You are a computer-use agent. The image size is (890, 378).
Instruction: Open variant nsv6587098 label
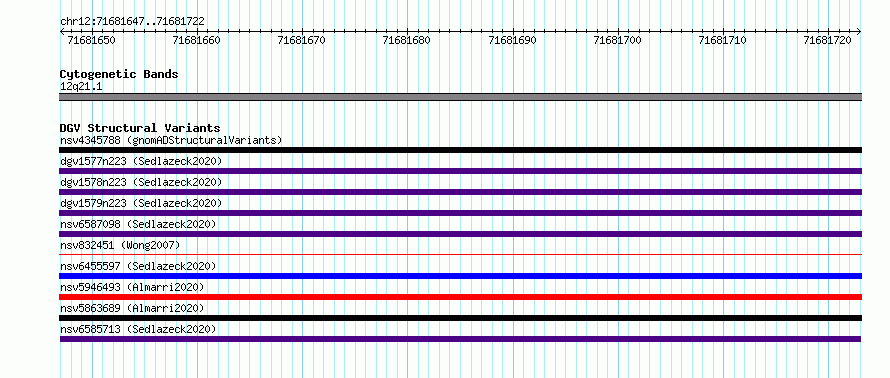pos(138,224)
